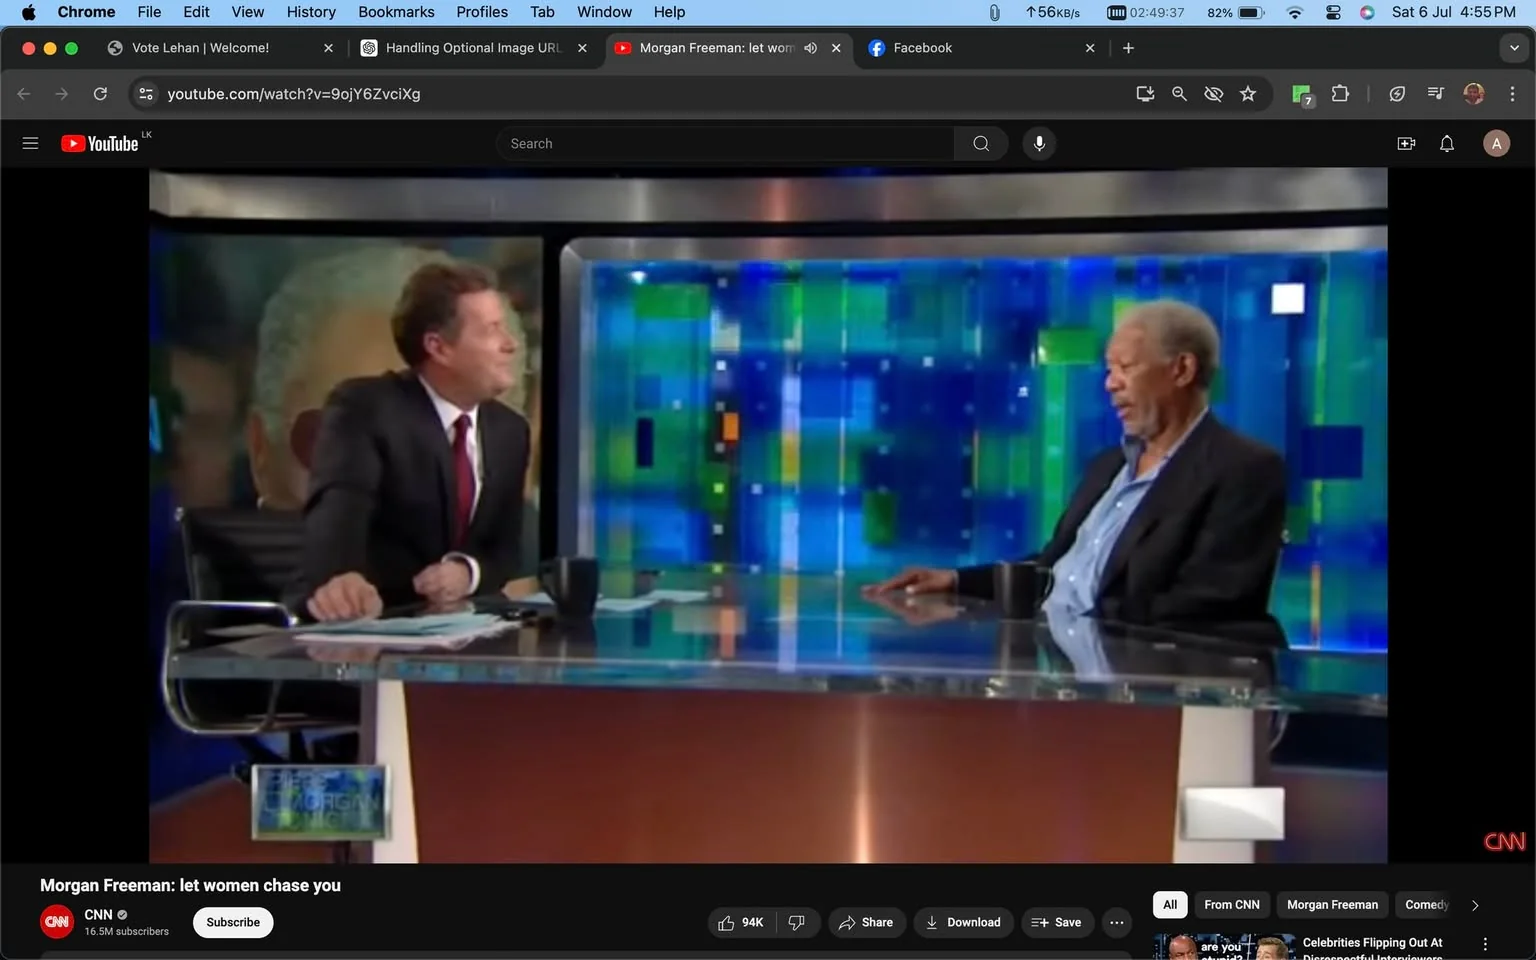Close the Facebook tab
The width and height of the screenshot is (1536, 960).
coord(1090,48)
